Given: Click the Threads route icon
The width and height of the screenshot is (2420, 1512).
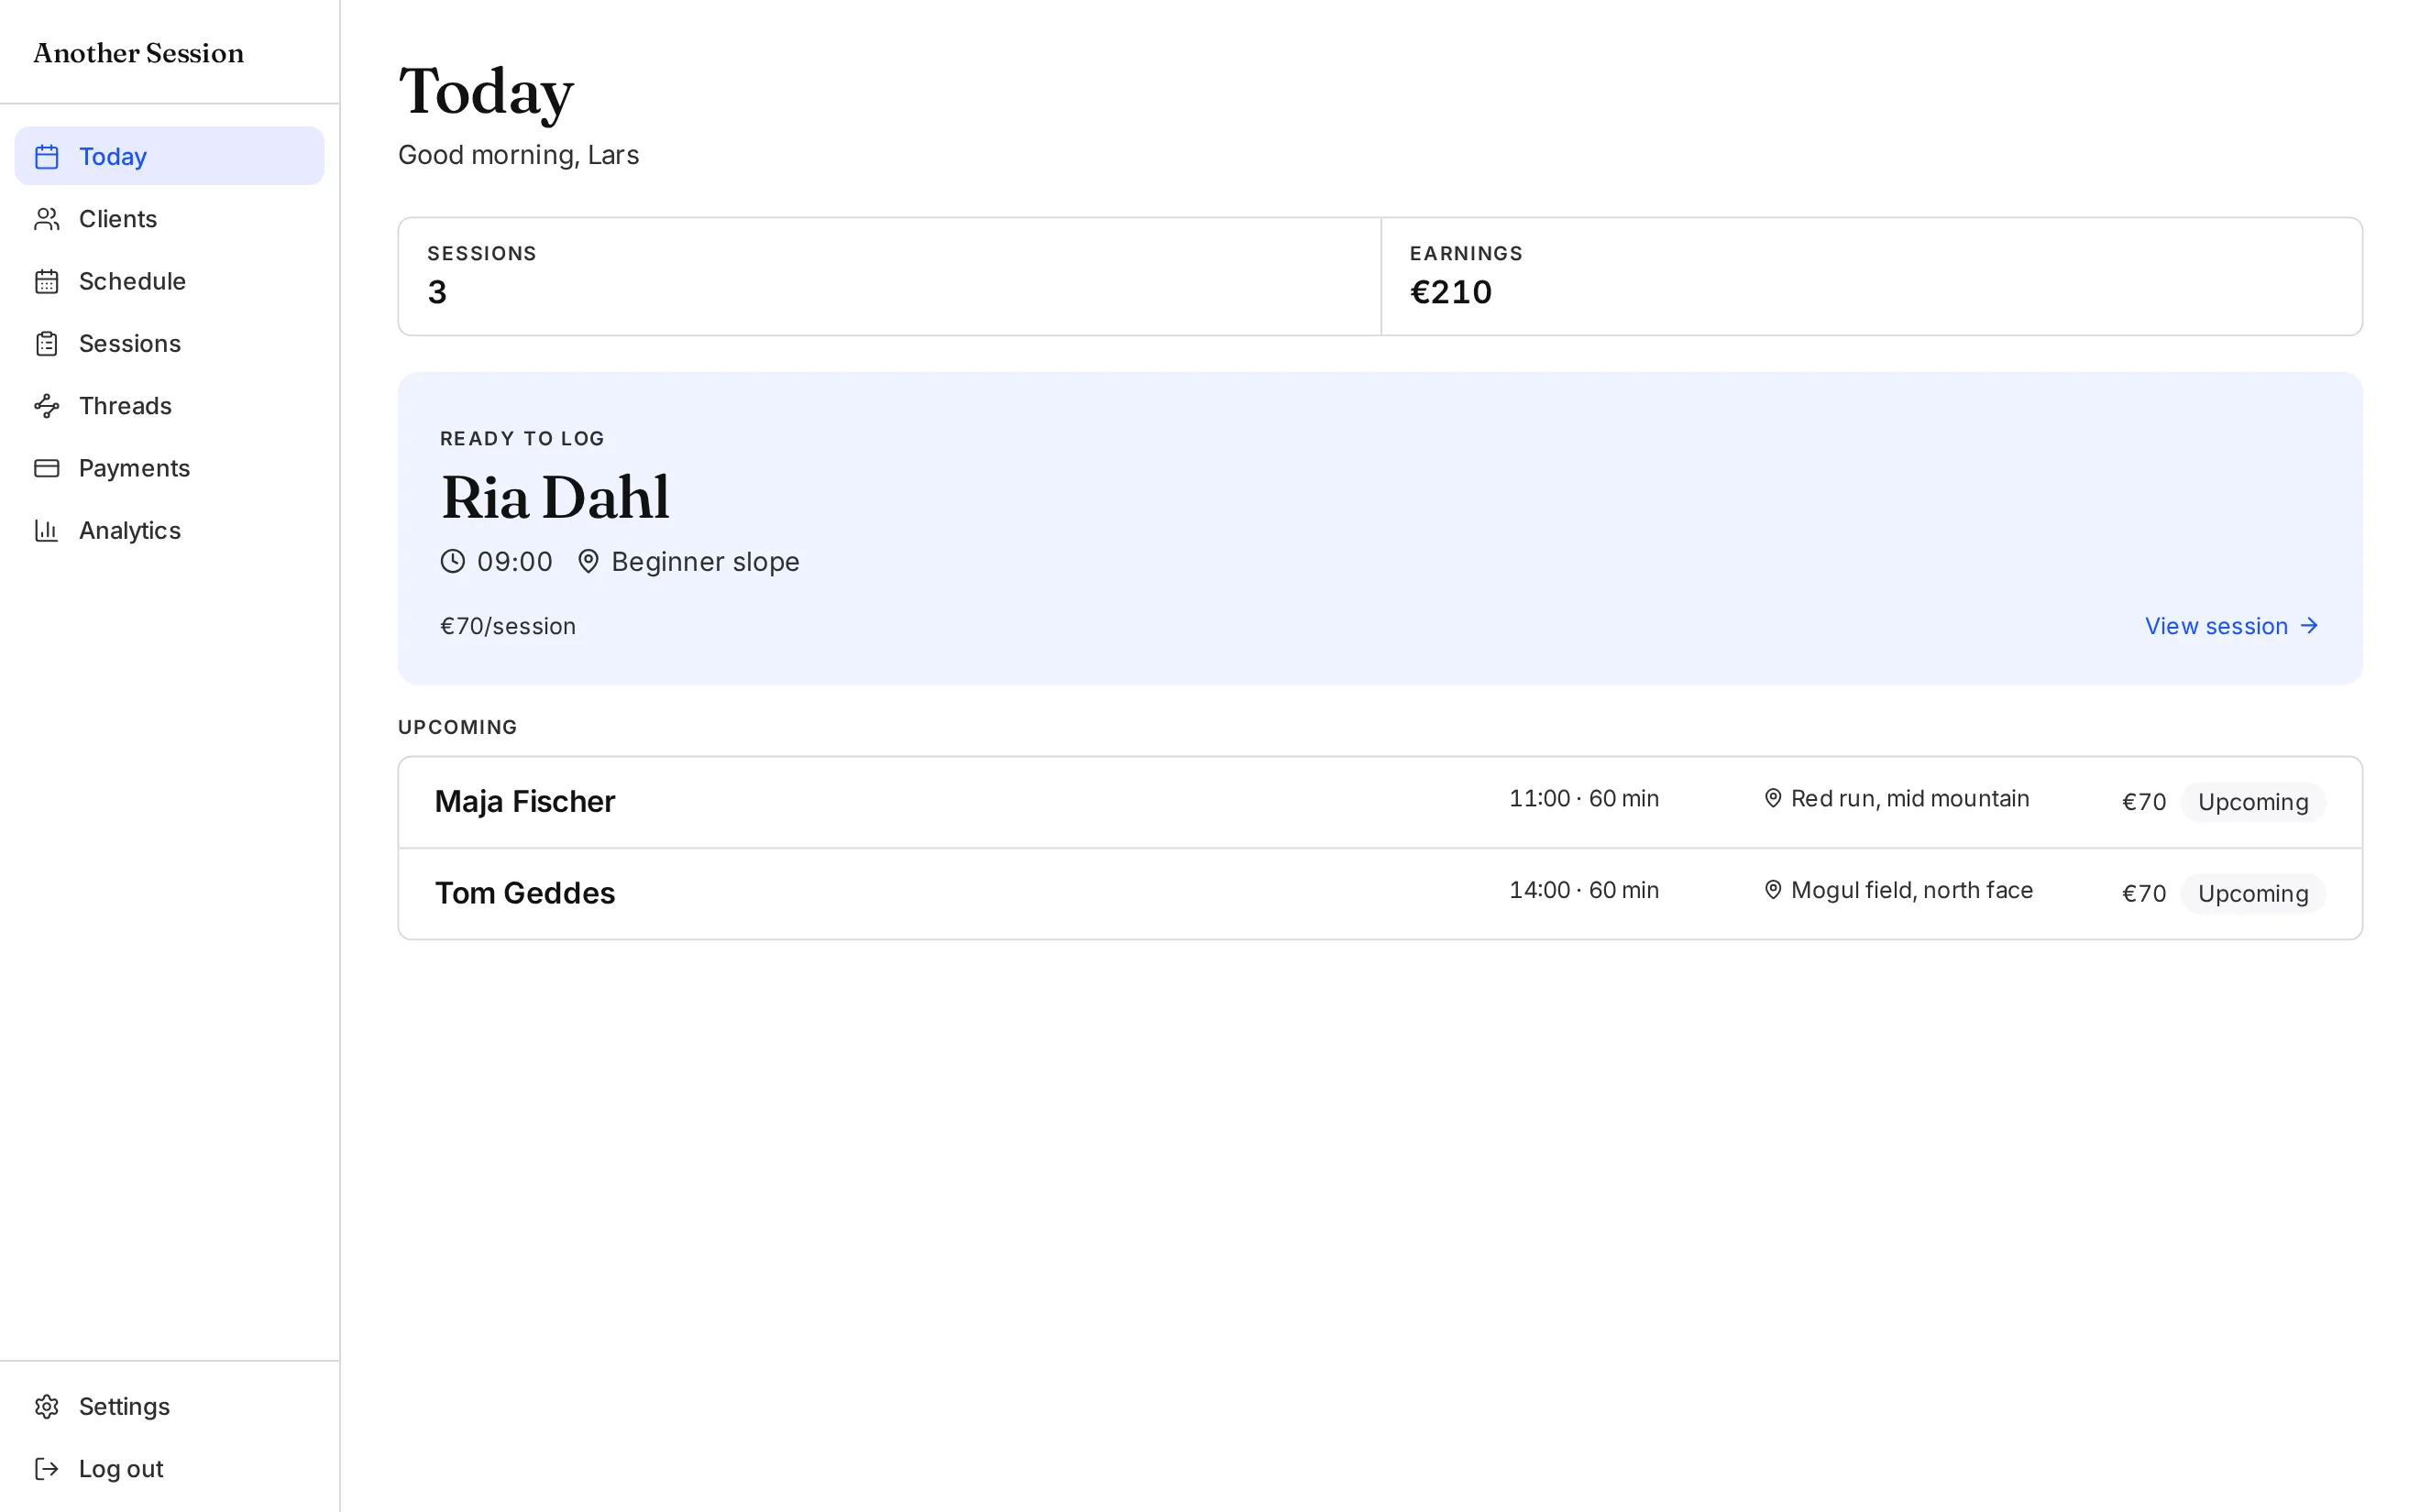Looking at the screenshot, I should [x=47, y=406].
